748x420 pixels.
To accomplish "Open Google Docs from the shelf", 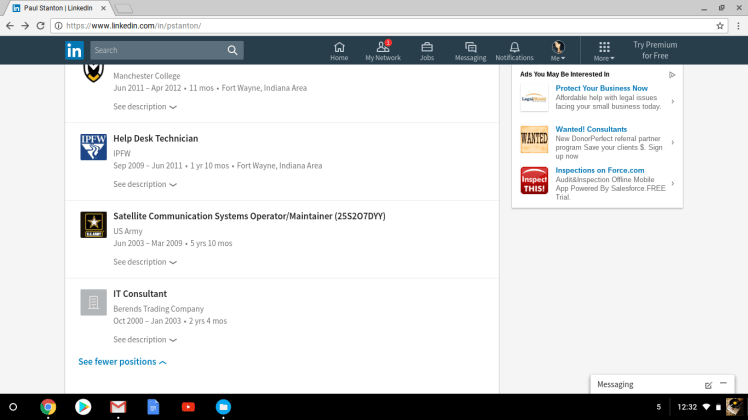I will (x=153, y=407).
